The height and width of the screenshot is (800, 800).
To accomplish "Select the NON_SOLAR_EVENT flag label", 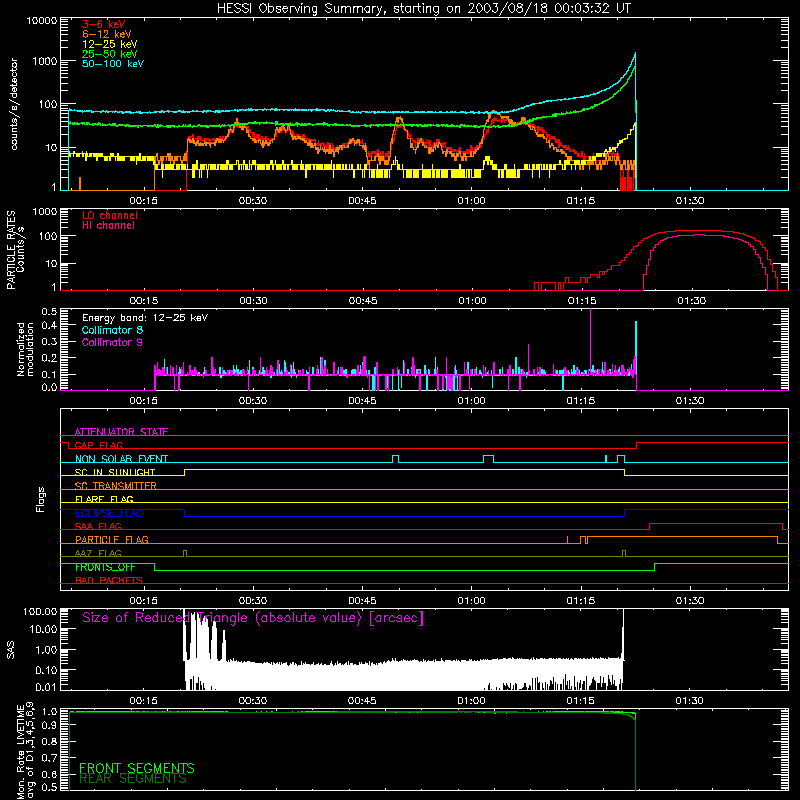I will [x=121, y=459].
